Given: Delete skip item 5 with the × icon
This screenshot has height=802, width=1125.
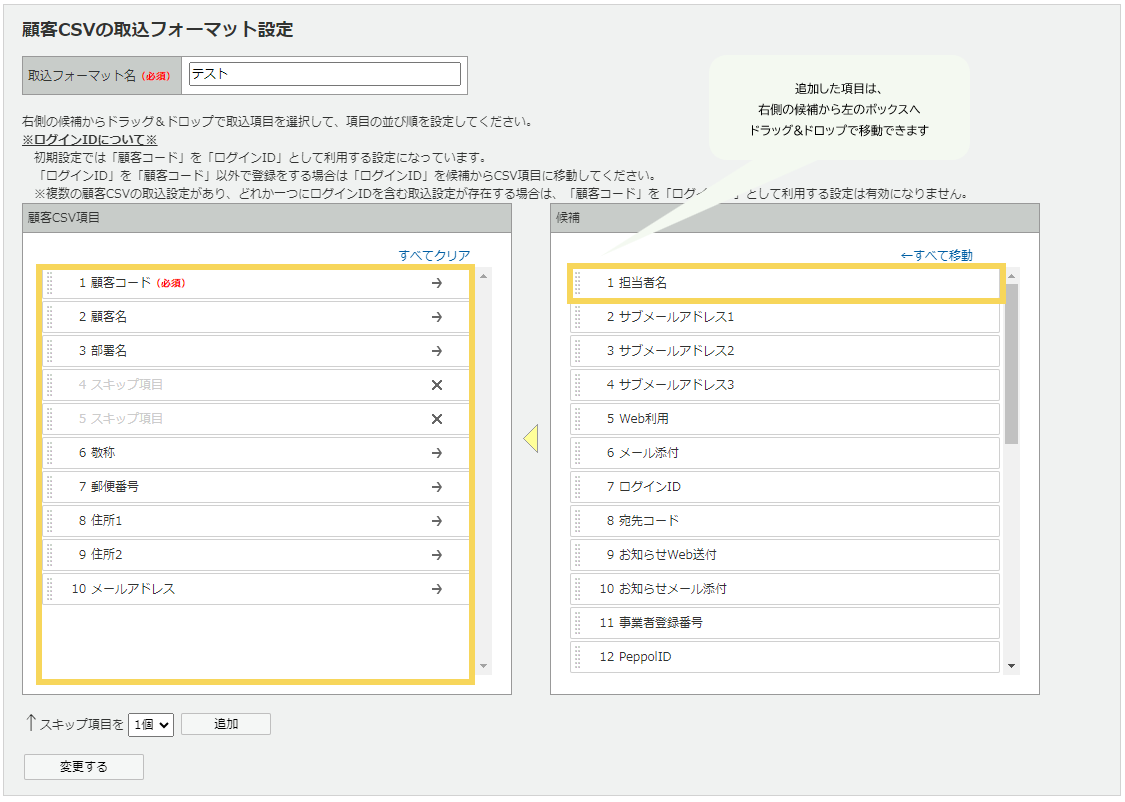Looking at the screenshot, I should click(437, 419).
